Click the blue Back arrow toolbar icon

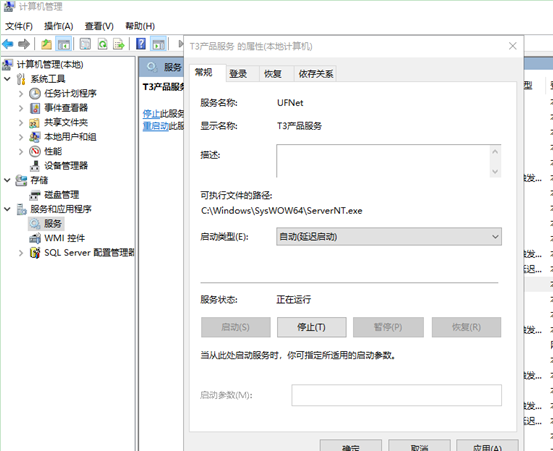tap(8, 44)
